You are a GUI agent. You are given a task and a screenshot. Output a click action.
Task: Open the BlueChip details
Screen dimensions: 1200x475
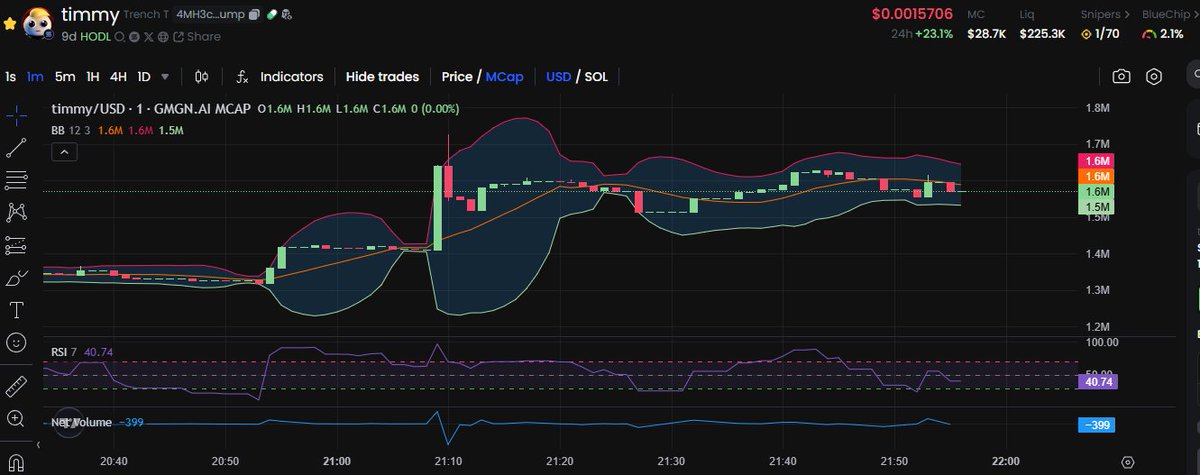[x=1172, y=14]
